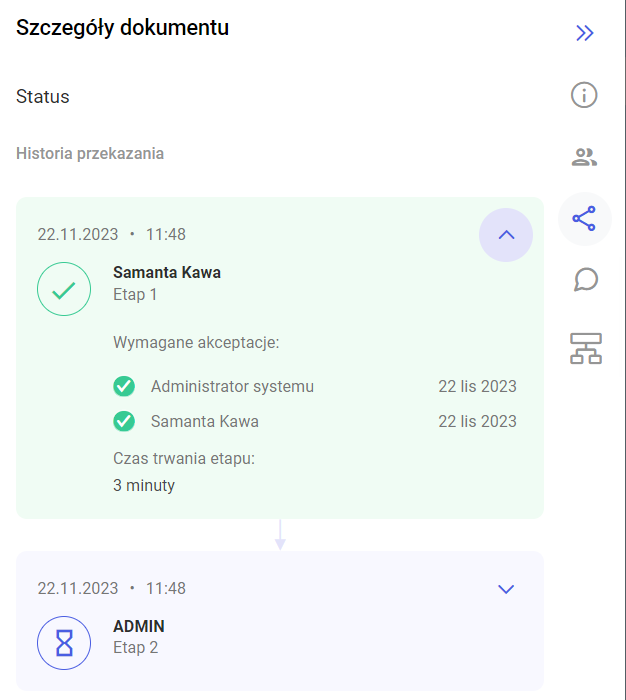Viewport: 626px width, 700px height.
Task: Click Administrator systemu in required acceptances
Action: (232, 386)
